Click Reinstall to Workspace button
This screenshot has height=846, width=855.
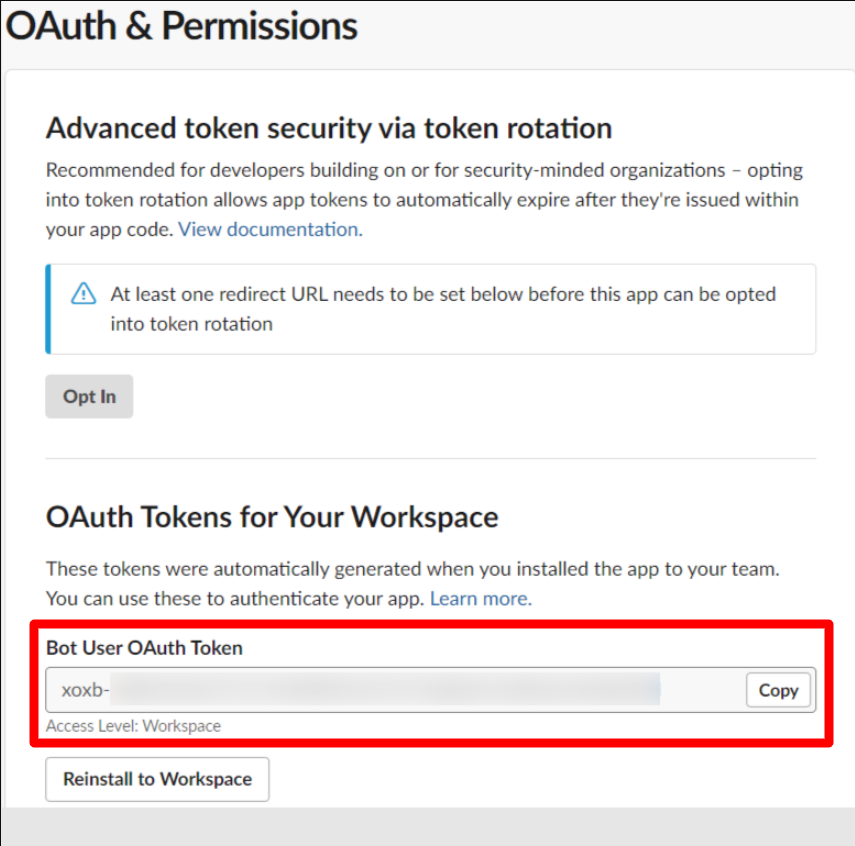(x=157, y=779)
